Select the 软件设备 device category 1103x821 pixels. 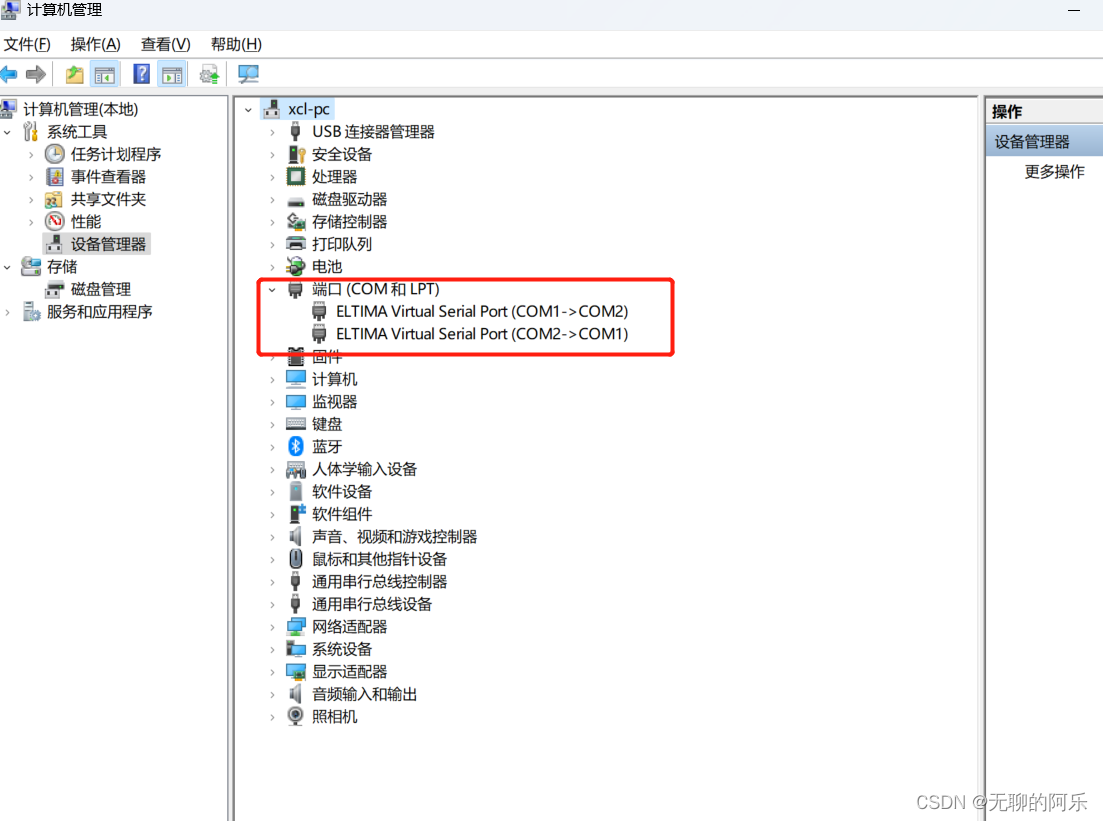(x=341, y=492)
